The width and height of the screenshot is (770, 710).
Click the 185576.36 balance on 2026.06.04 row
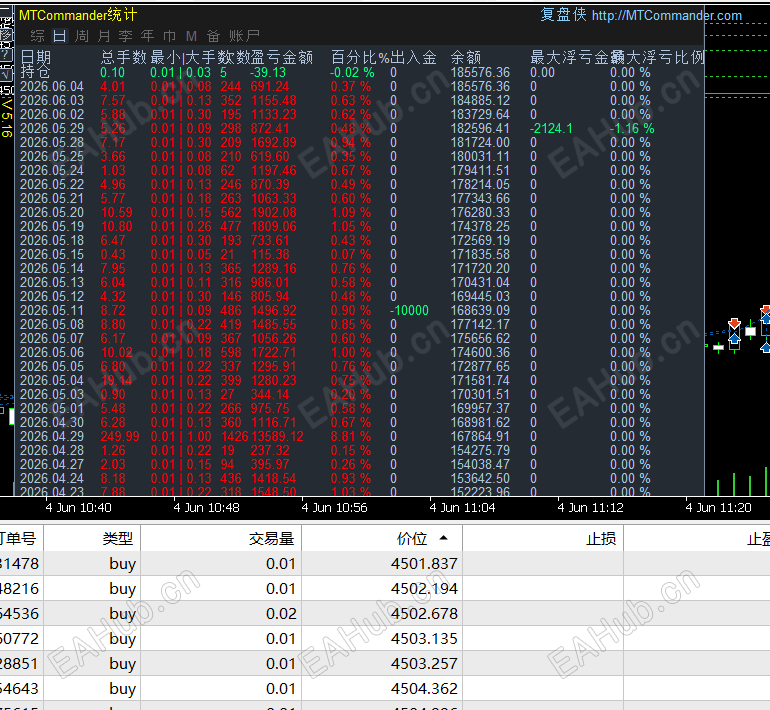(x=480, y=86)
